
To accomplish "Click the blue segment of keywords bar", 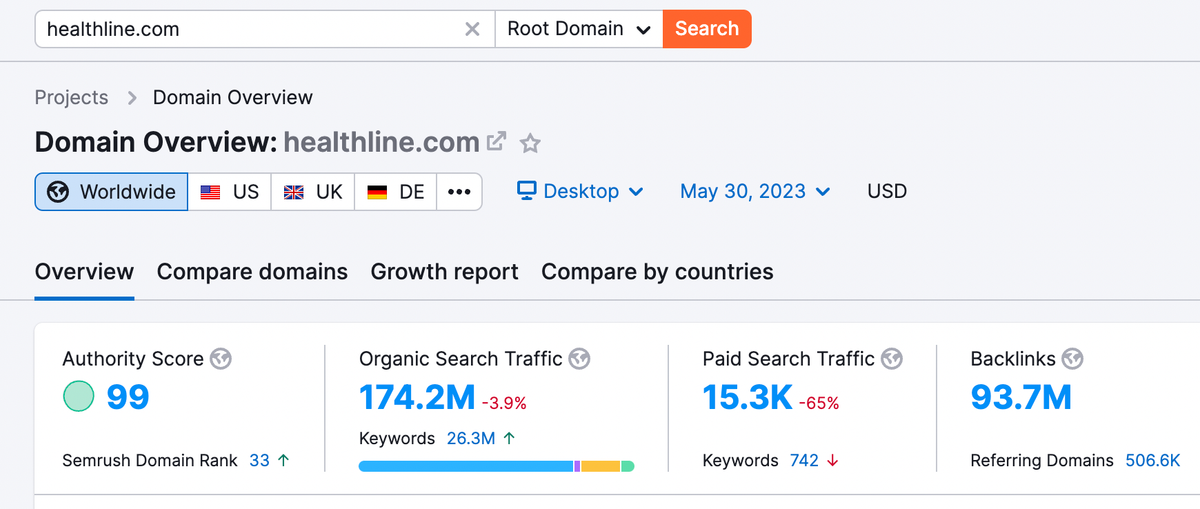I will 466,466.
